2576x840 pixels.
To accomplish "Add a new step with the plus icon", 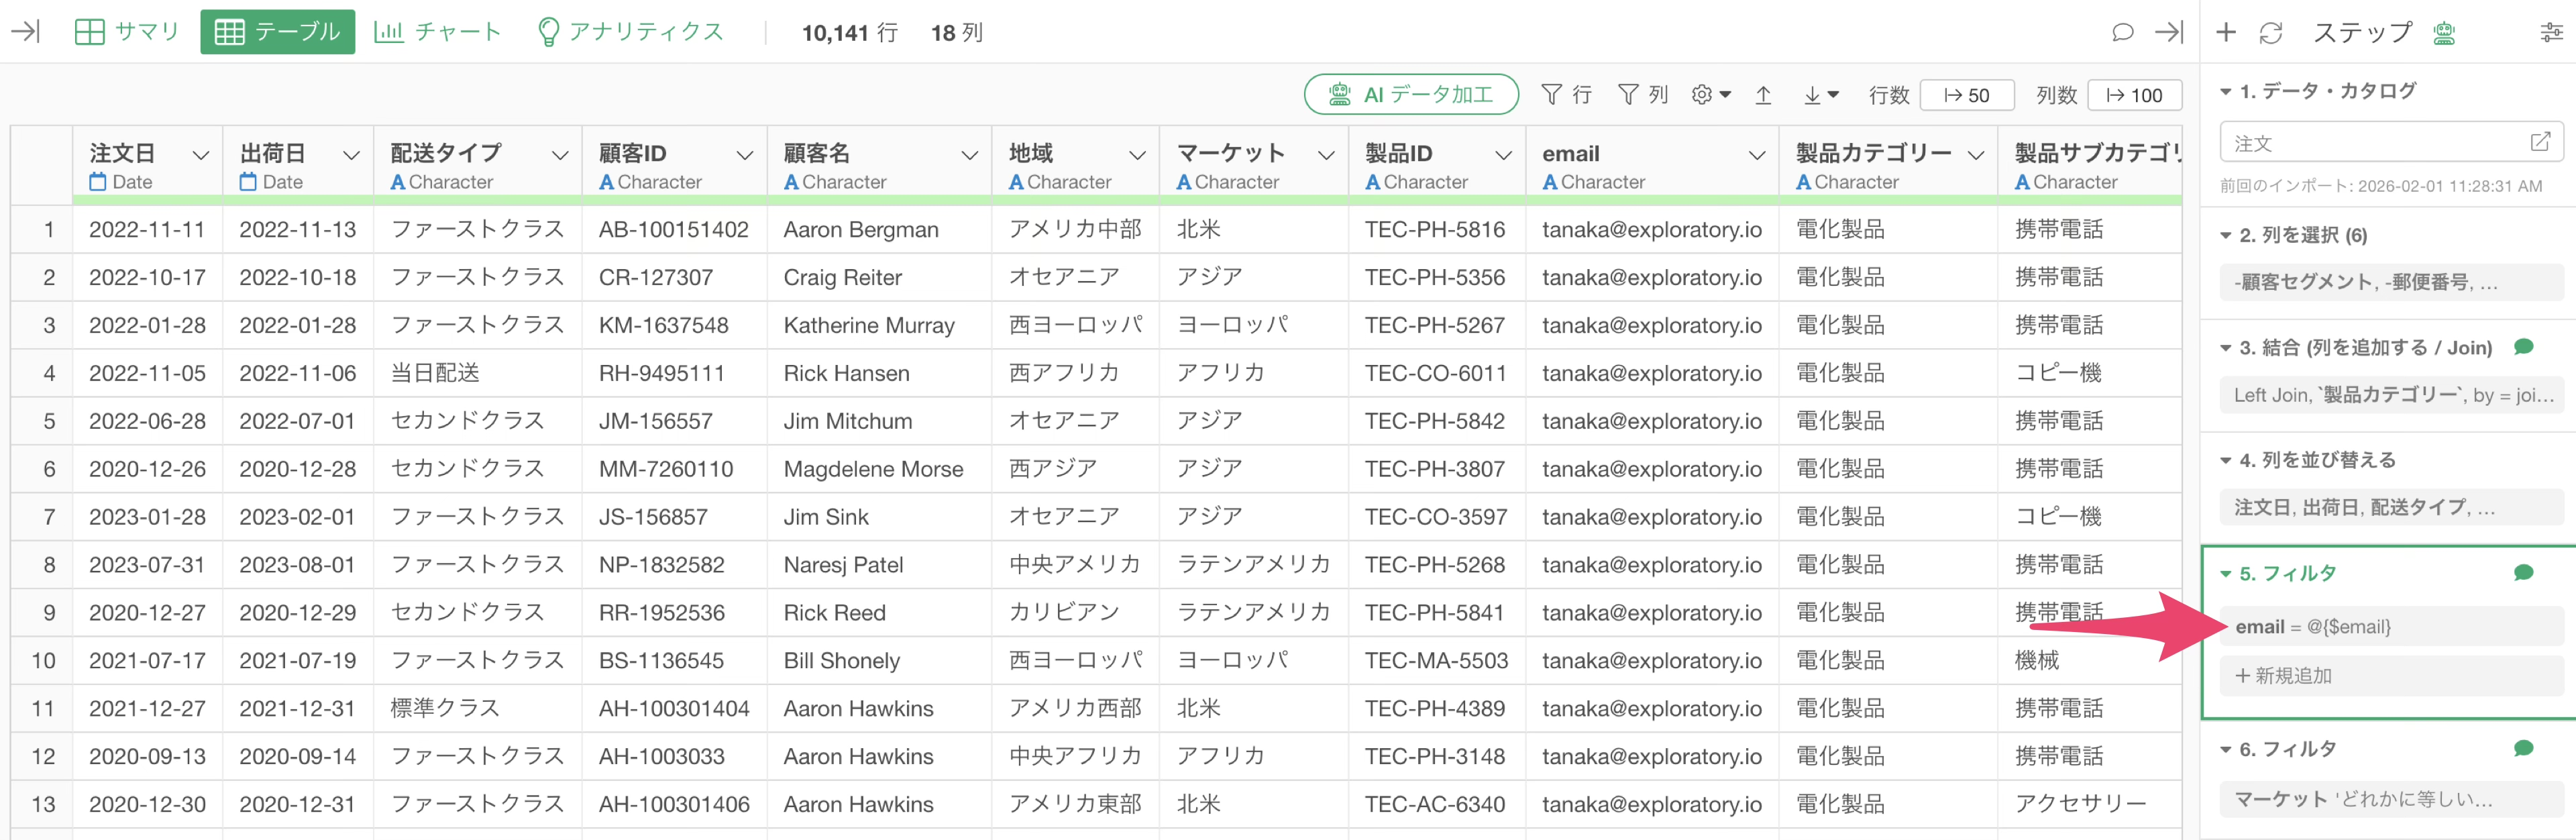I will 2225,33.
